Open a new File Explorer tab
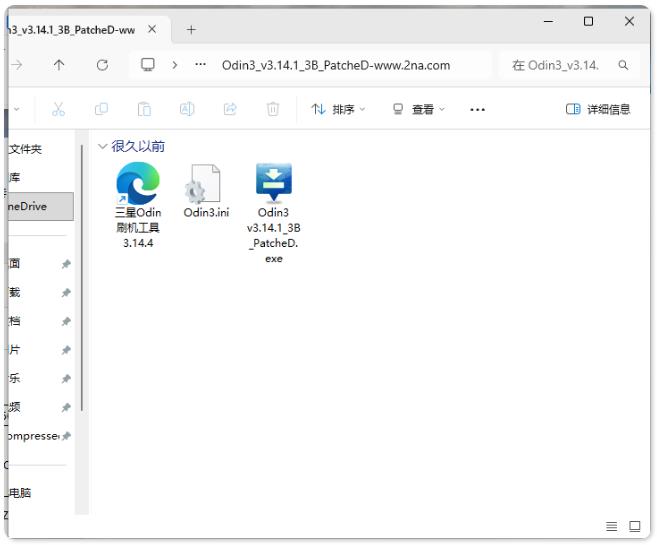Viewport: 657px width, 545px height. tap(191, 29)
